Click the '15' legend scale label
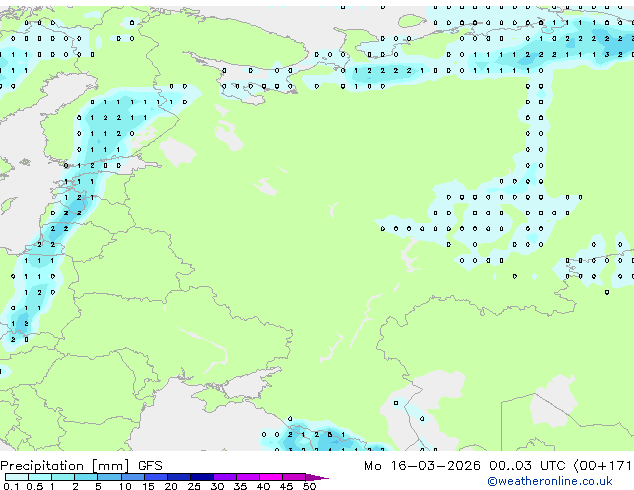The width and height of the screenshot is (634, 490). click(x=148, y=486)
